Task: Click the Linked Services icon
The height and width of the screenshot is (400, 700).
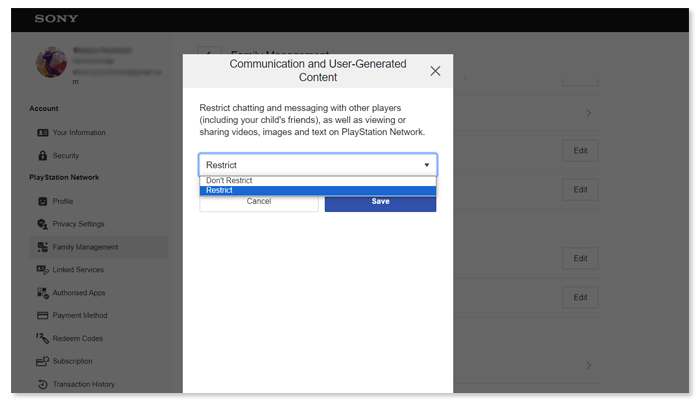Action: (42, 270)
